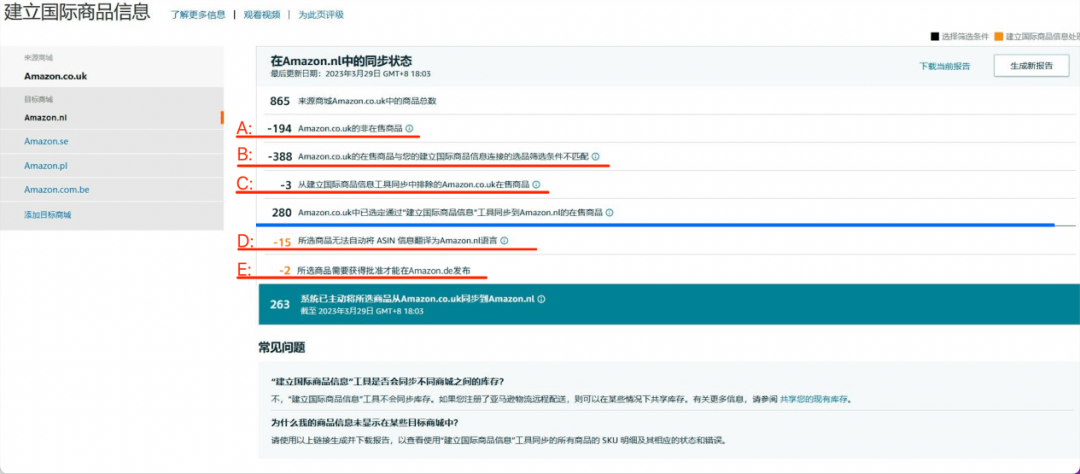This screenshot has width=1080, height=474.
Task: Click 为此页评级 to rate page
Action: click(x=320, y=15)
